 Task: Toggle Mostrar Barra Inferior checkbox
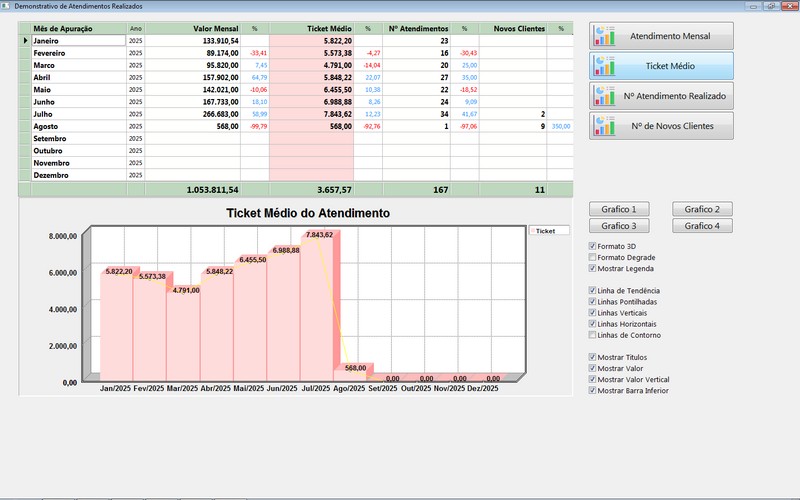click(593, 390)
